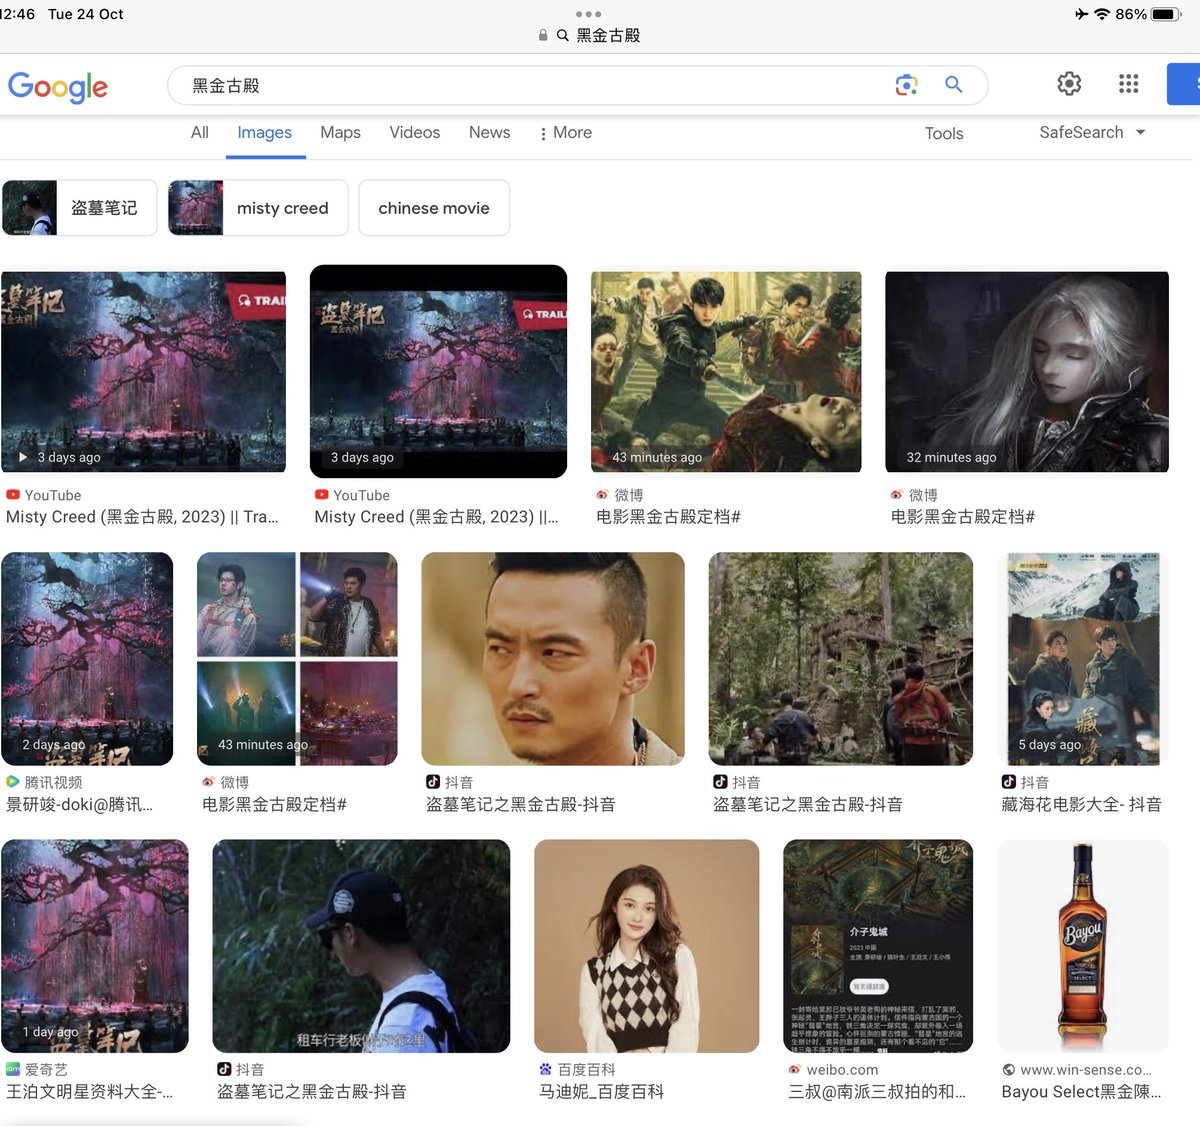Click the Douyin icon beside 藏海花电影大全 result

pos(1008,782)
